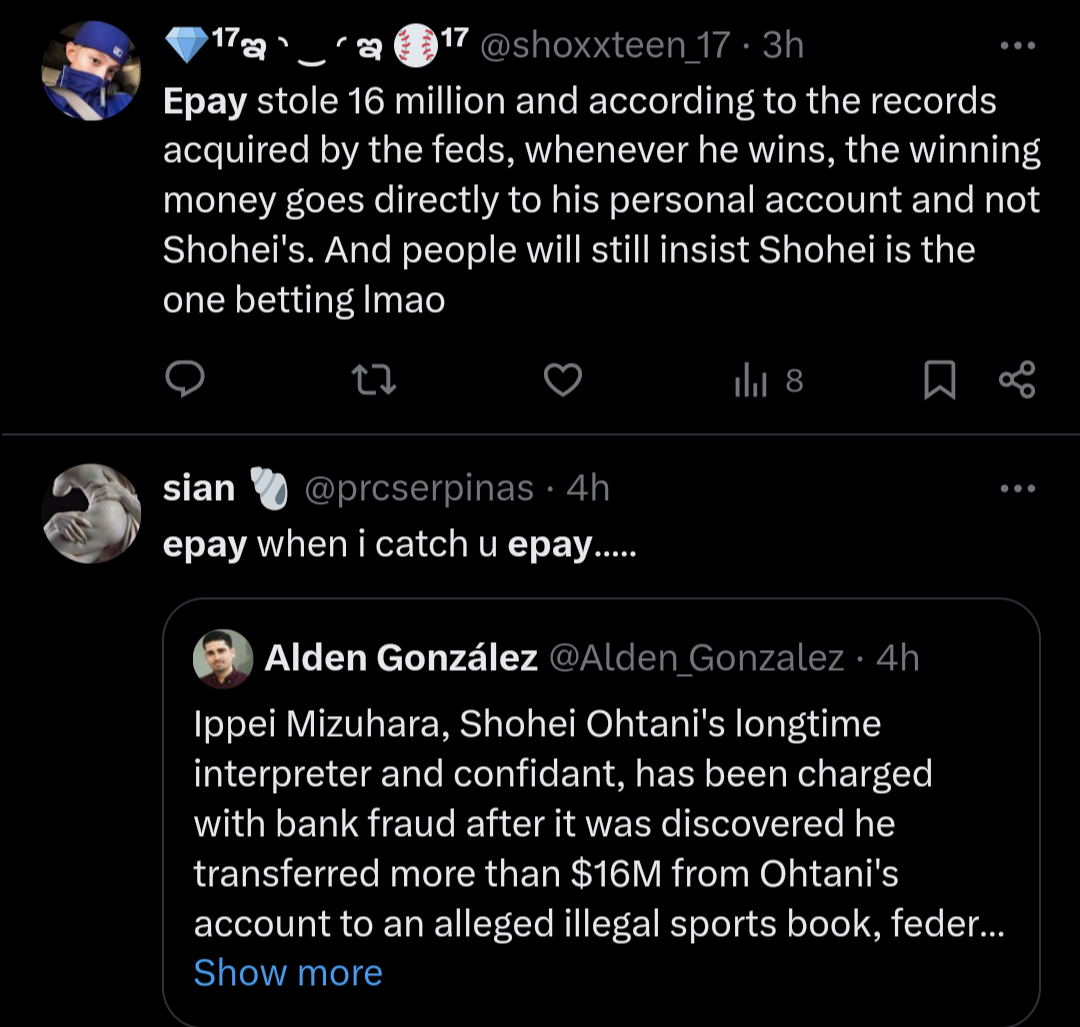Share the shoxxteen_17 tweet
Screen dimensions: 1080x1027
tap(1017, 380)
